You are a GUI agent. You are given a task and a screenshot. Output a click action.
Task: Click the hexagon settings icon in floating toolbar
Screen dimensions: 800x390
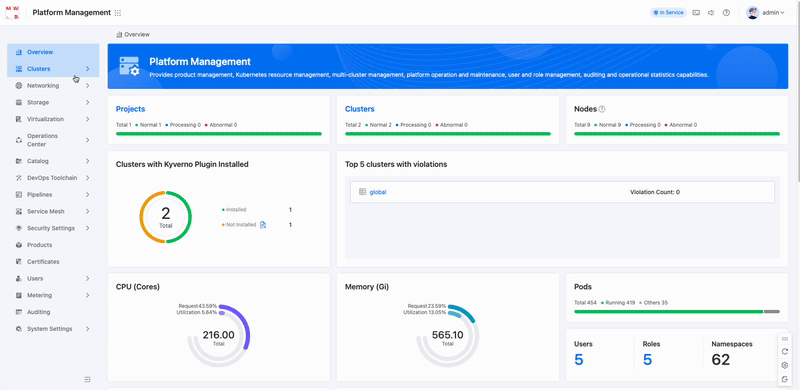pos(785,365)
